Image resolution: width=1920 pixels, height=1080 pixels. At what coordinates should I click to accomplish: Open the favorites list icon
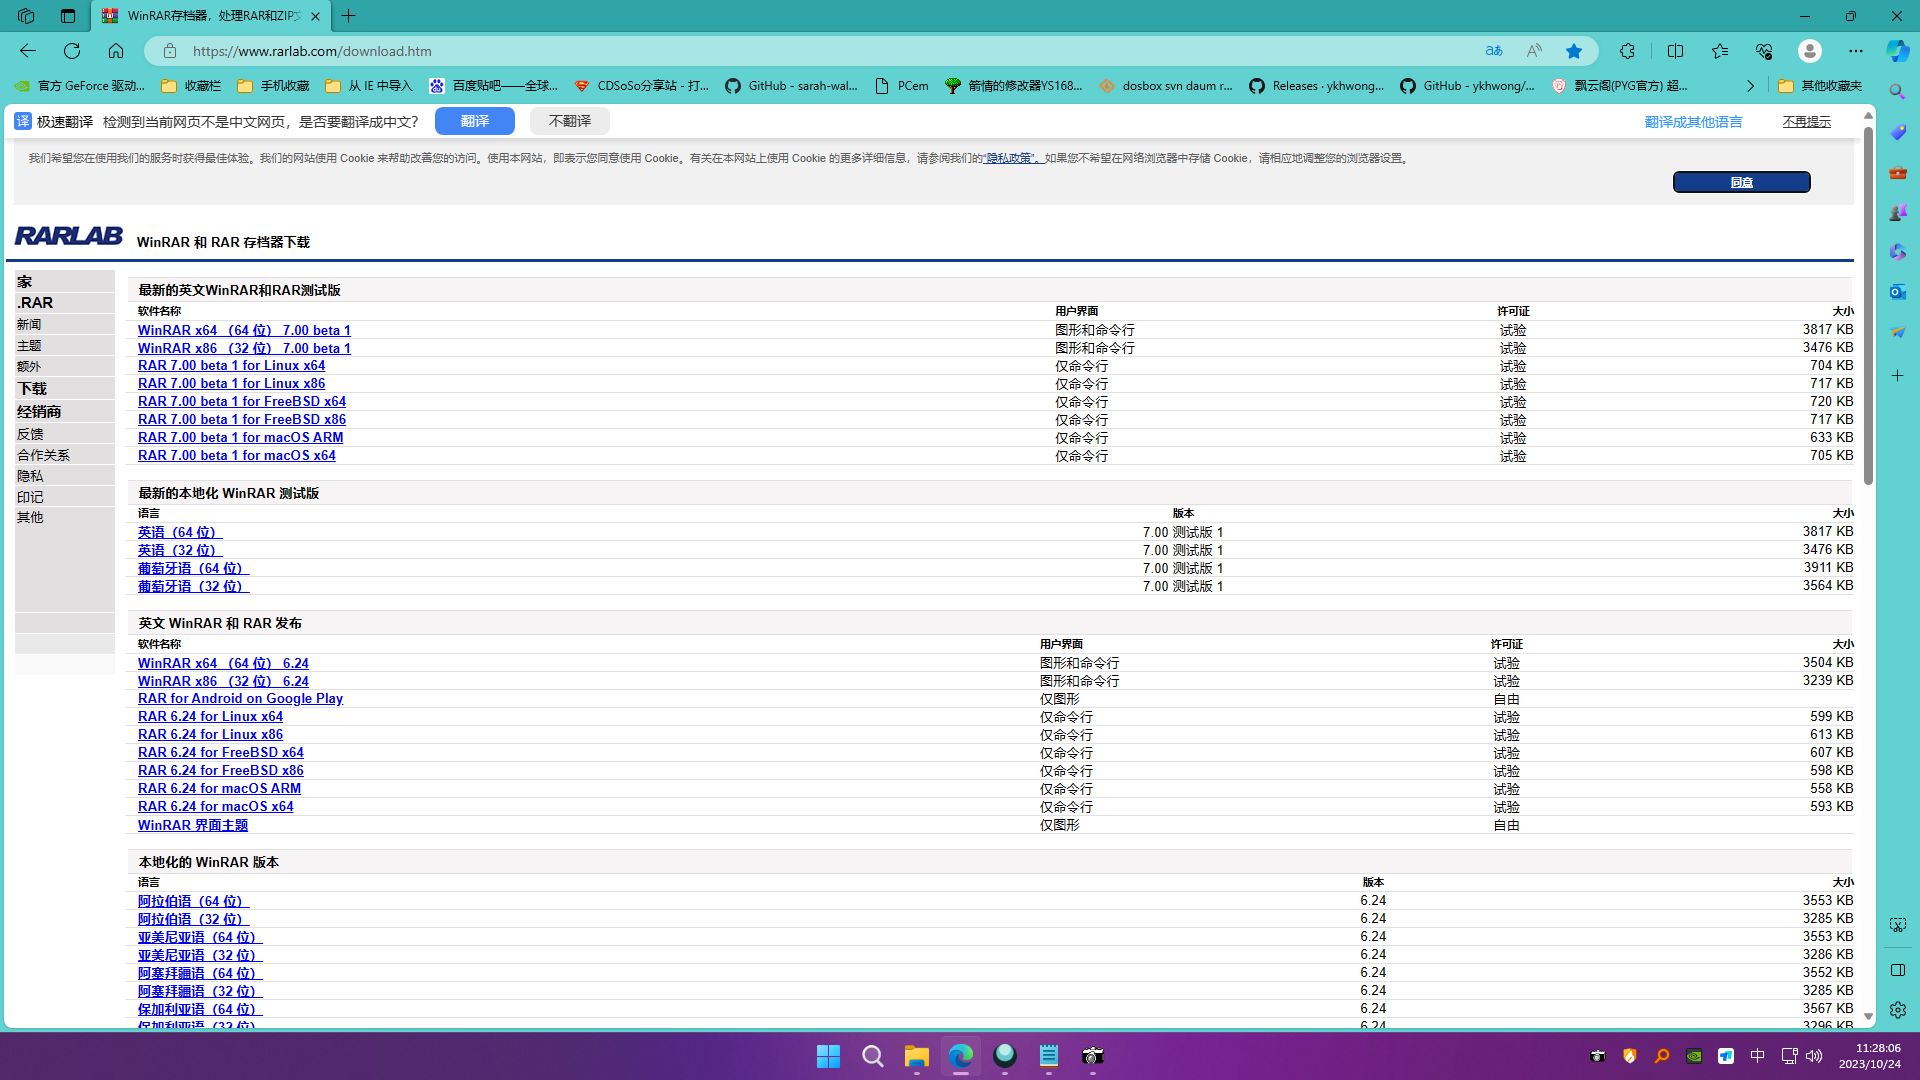coord(1719,51)
